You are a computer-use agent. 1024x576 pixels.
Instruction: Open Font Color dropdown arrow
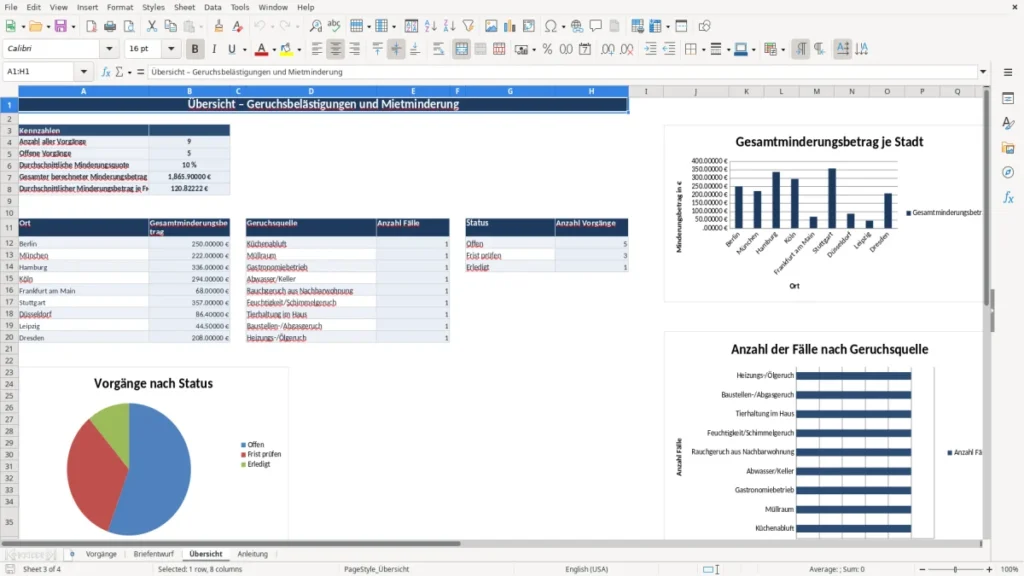(274, 50)
